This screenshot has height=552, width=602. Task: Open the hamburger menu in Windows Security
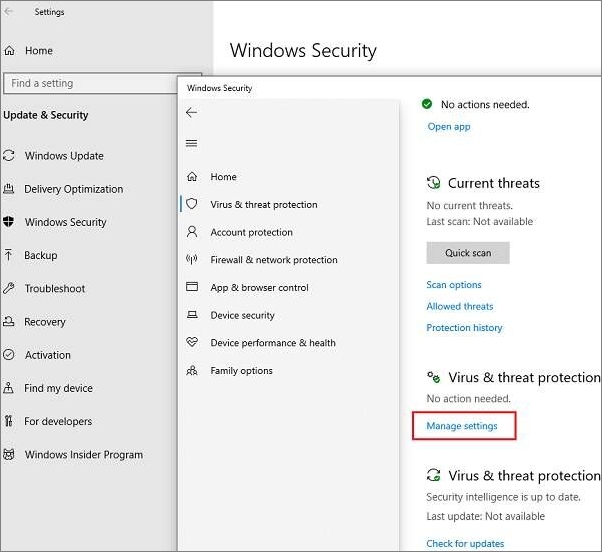click(x=191, y=143)
